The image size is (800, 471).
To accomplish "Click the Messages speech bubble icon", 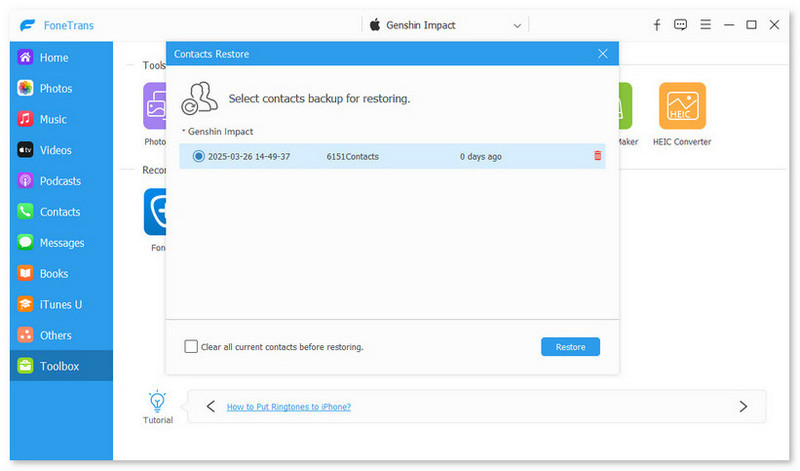I will [25, 242].
